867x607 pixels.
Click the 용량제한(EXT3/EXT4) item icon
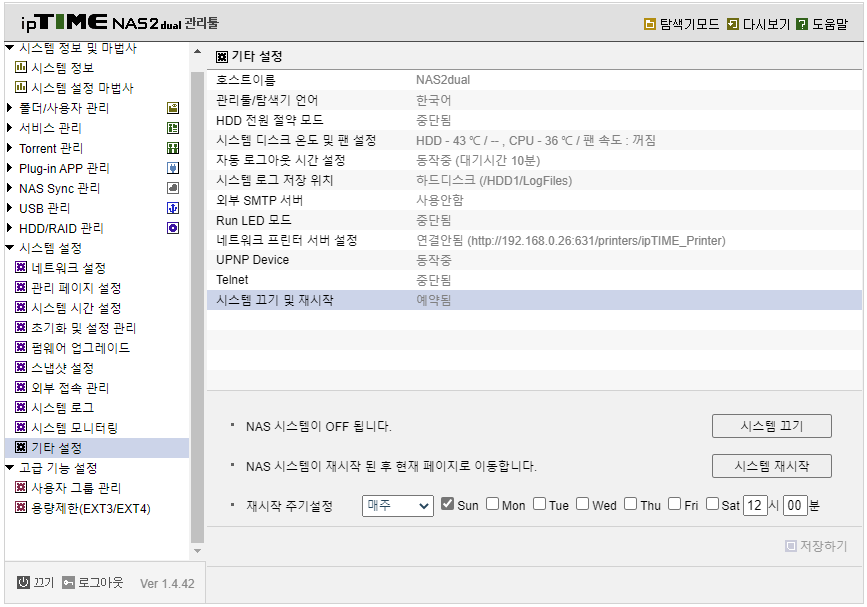(21, 507)
